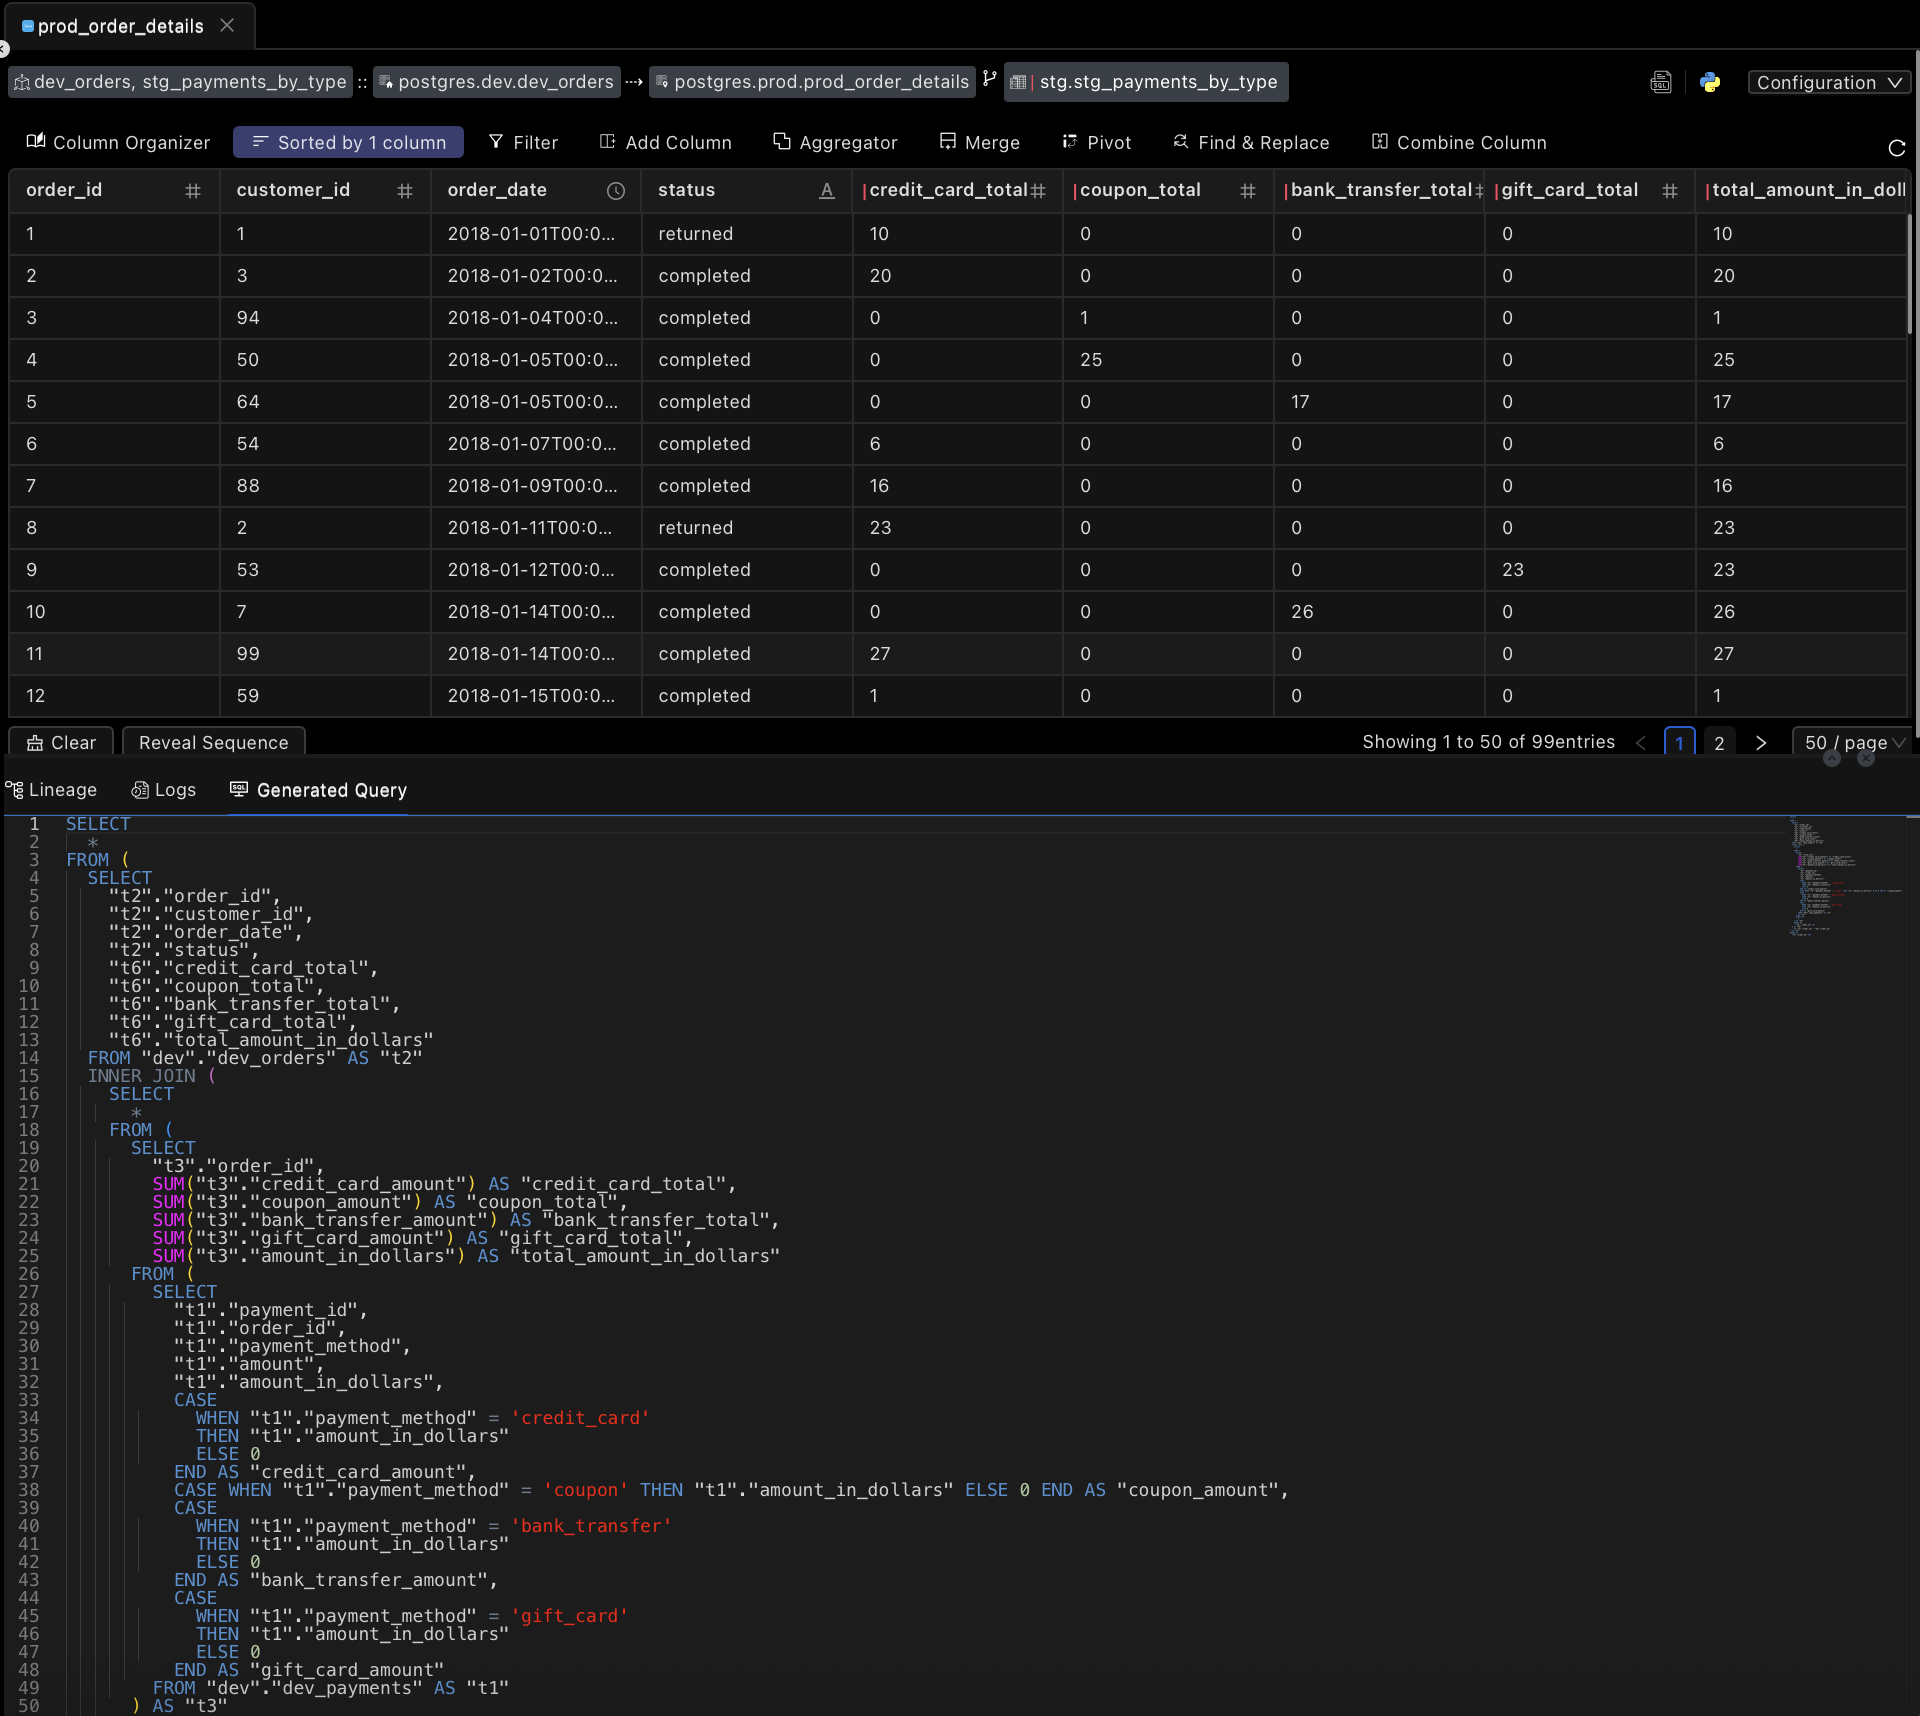Click the branch icon before stg_payments_by_type
Screen dimensions: 1920x1716
(989, 79)
